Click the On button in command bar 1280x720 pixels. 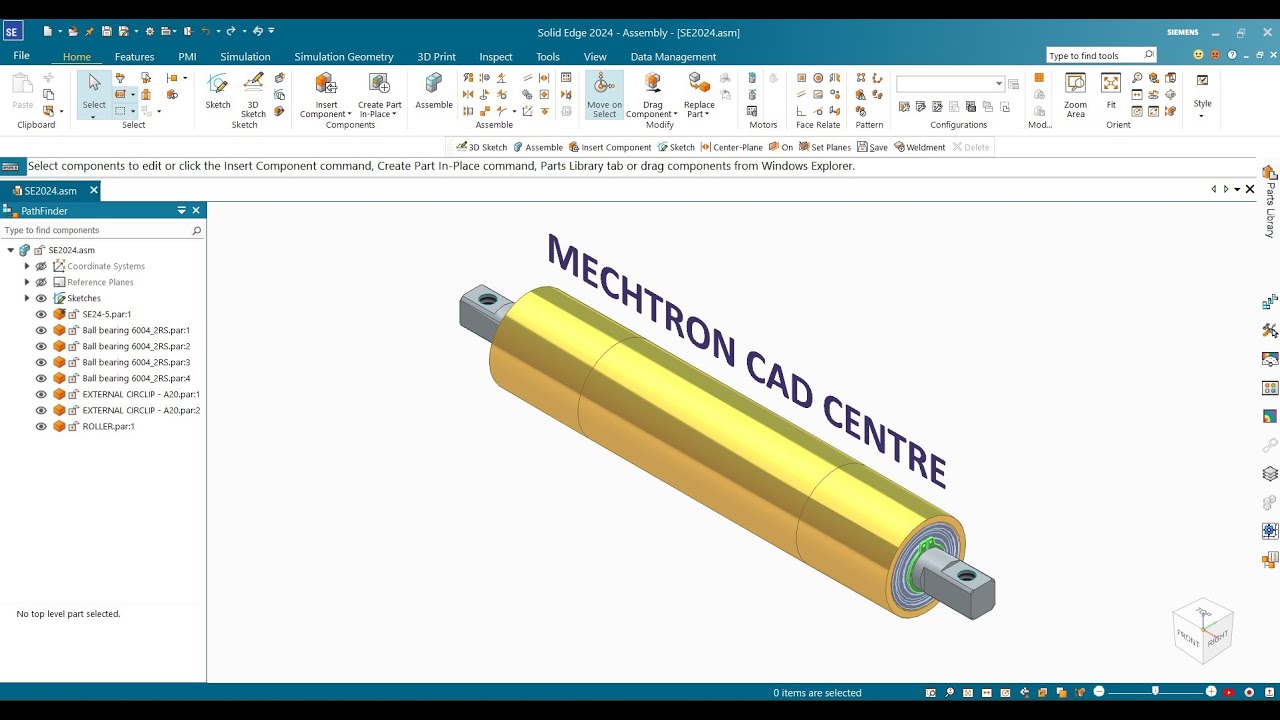tap(780, 147)
